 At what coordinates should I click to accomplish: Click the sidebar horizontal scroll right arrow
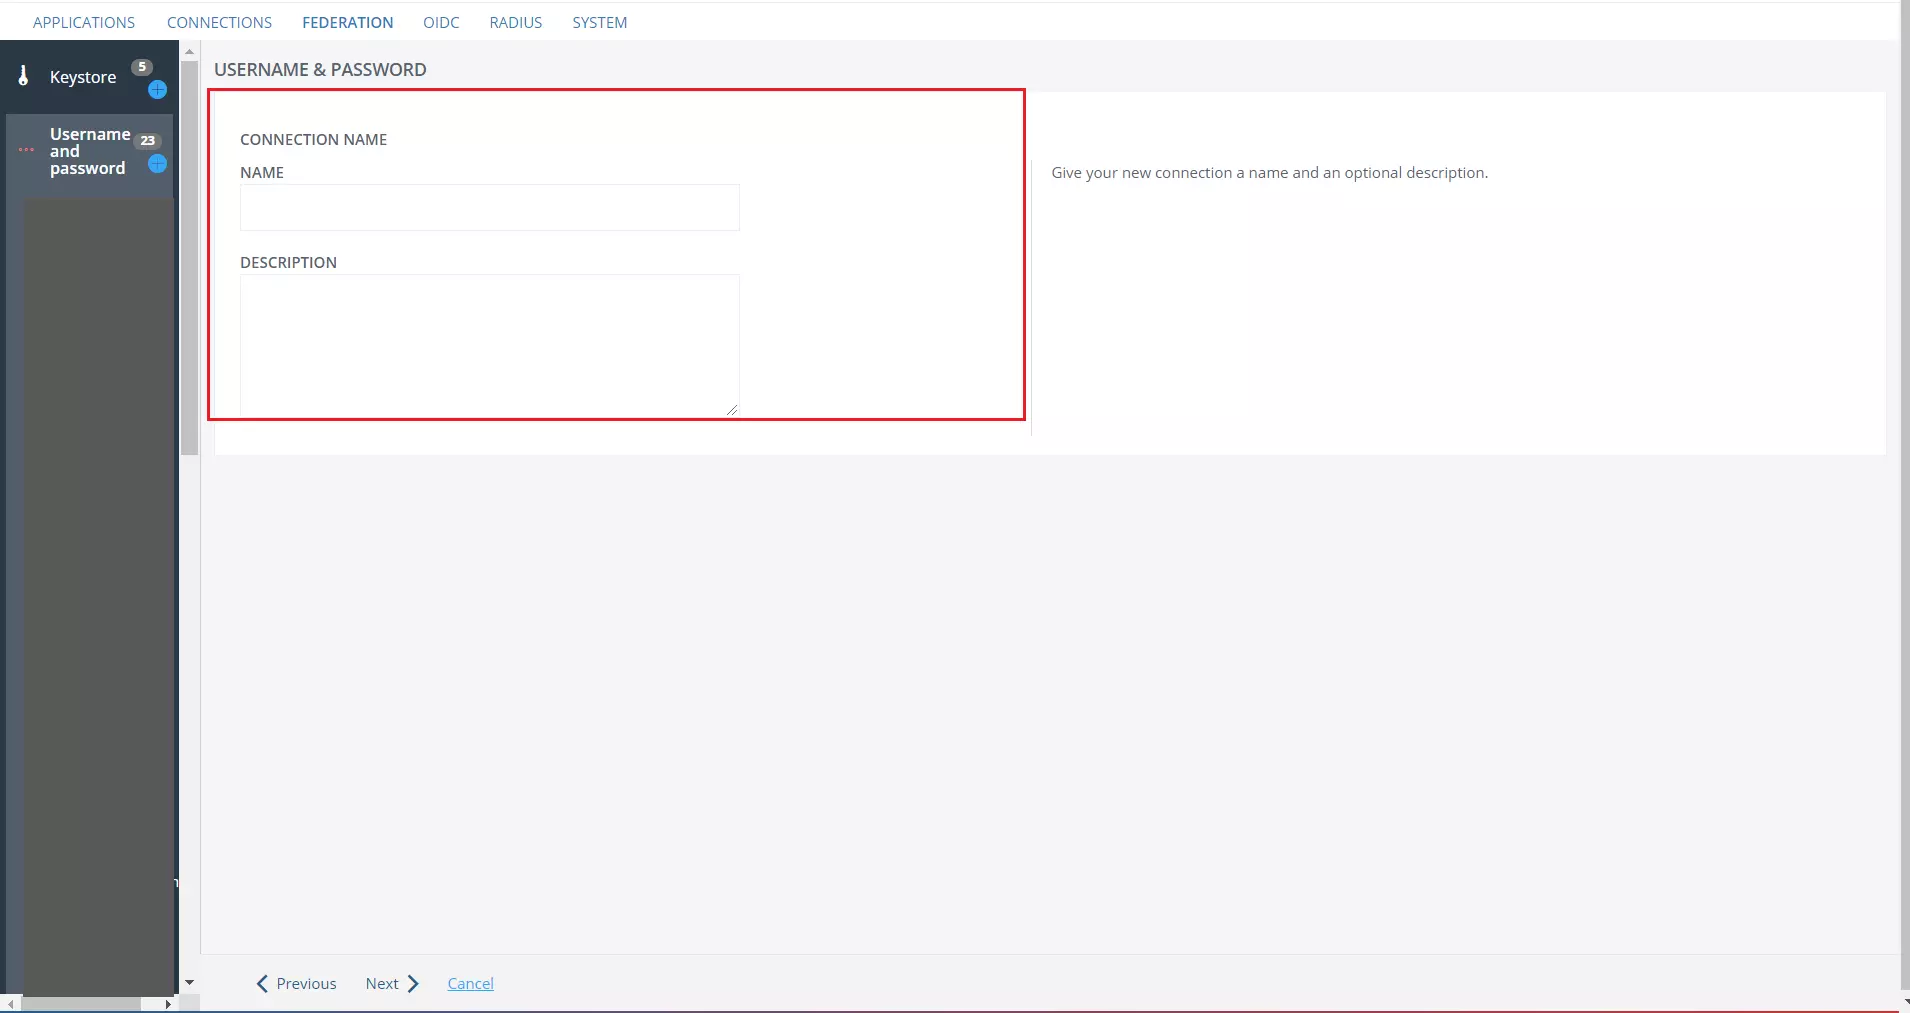tap(168, 1004)
